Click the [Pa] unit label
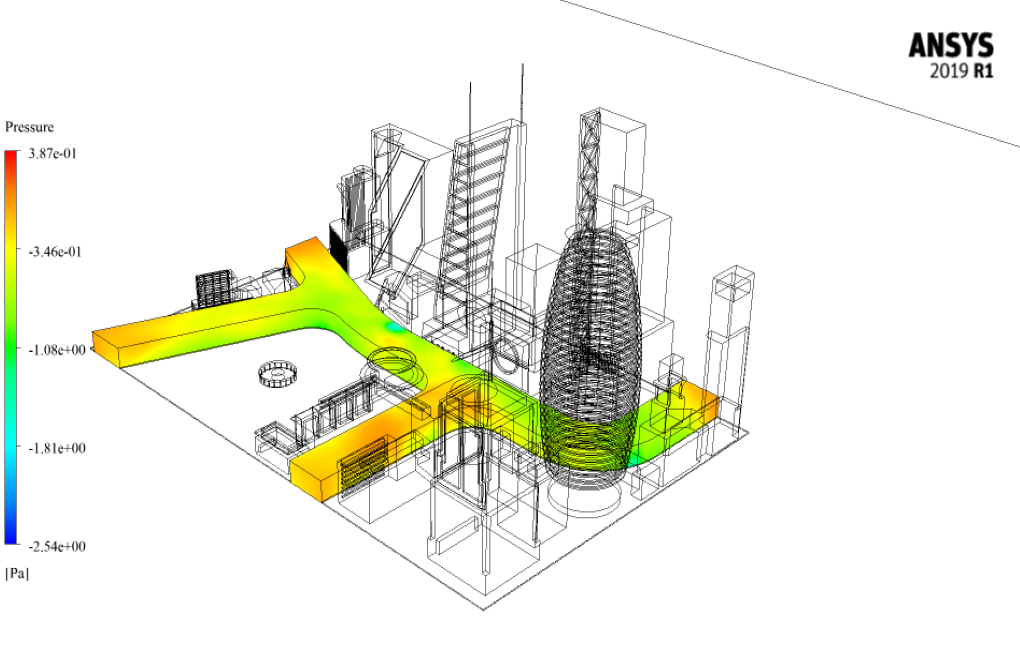The height and width of the screenshot is (664, 1020). click(x=17, y=573)
